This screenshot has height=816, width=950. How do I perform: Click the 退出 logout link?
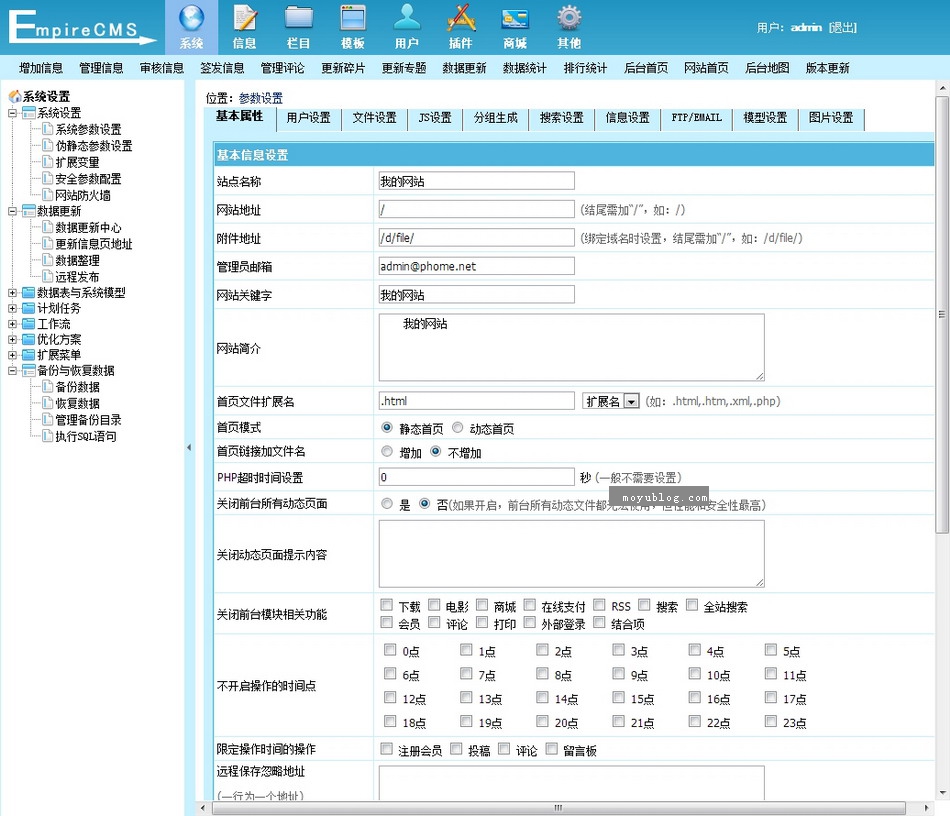click(843, 27)
